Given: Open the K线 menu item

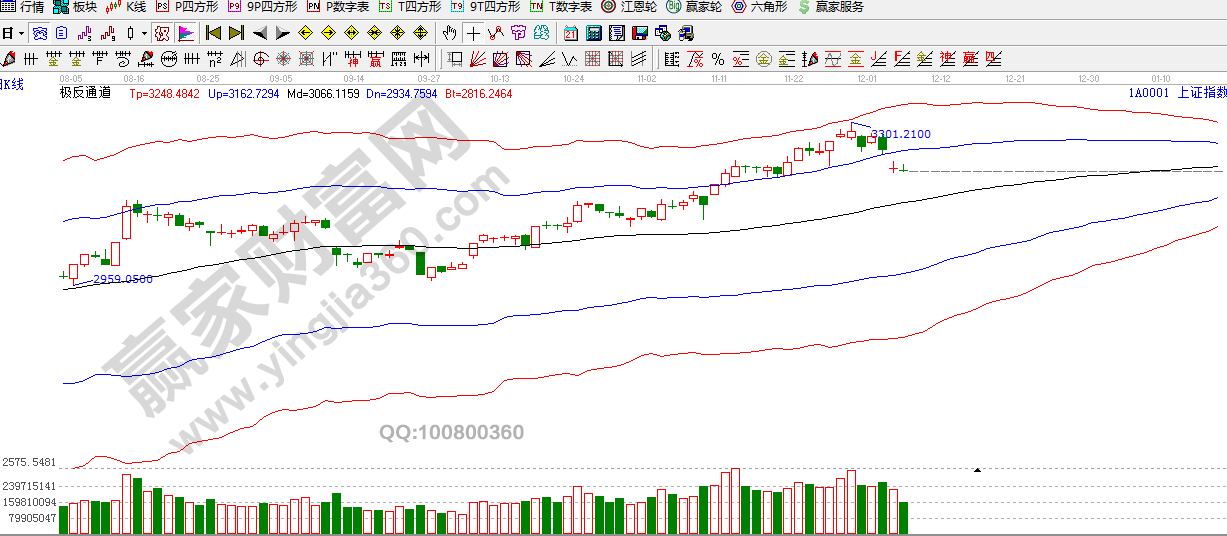Looking at the screenshot, I should point(126,7).
